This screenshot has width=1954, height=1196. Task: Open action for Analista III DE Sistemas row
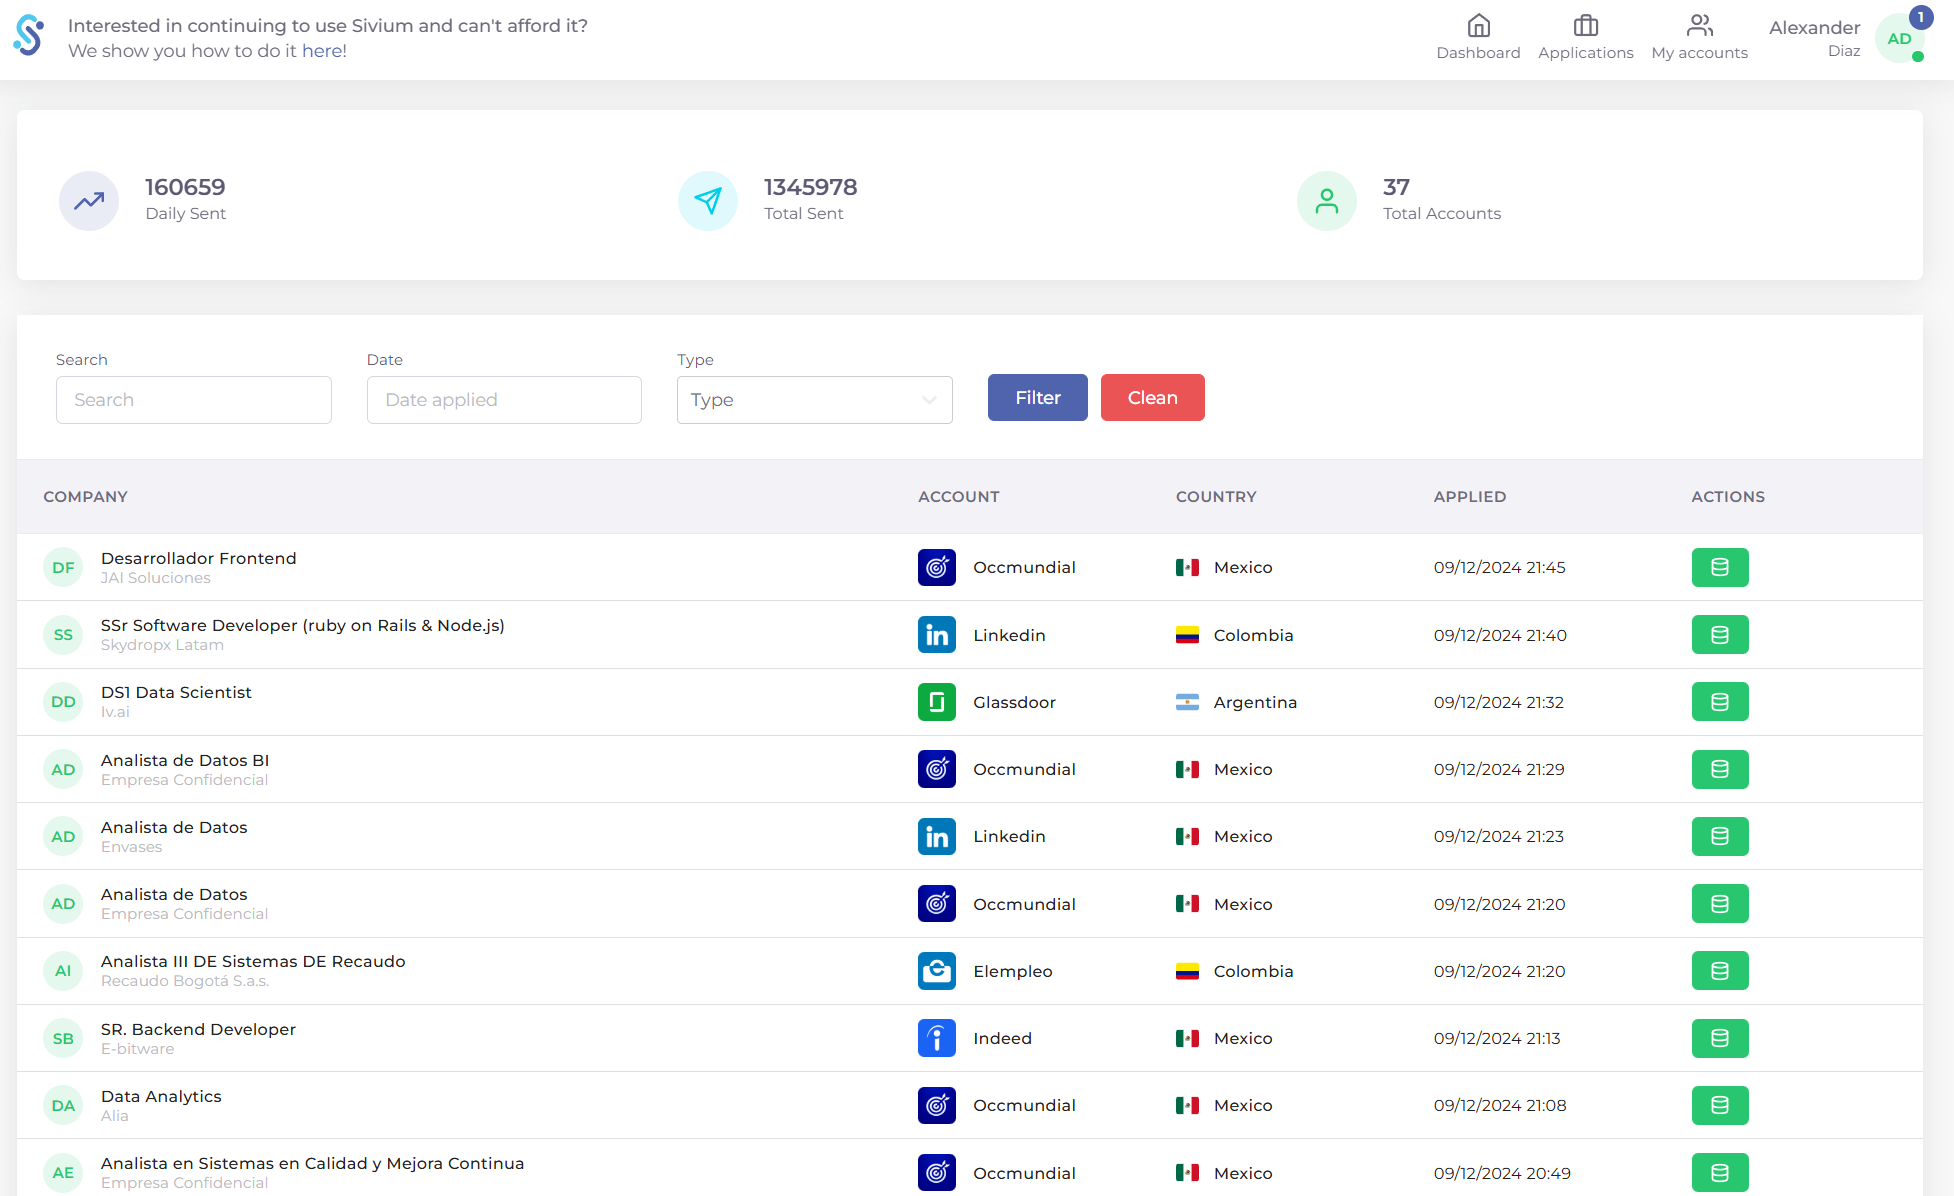click(1720, 971)
